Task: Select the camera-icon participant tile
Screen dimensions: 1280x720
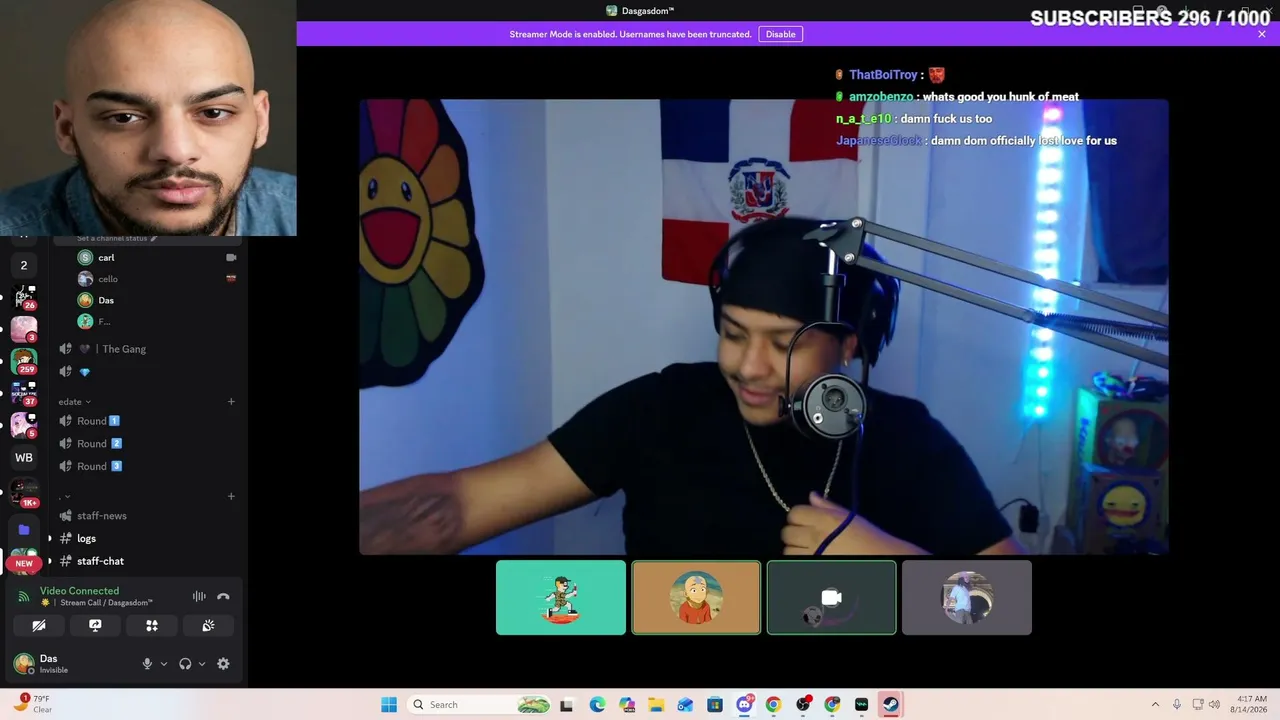Action: pos(832,597)
